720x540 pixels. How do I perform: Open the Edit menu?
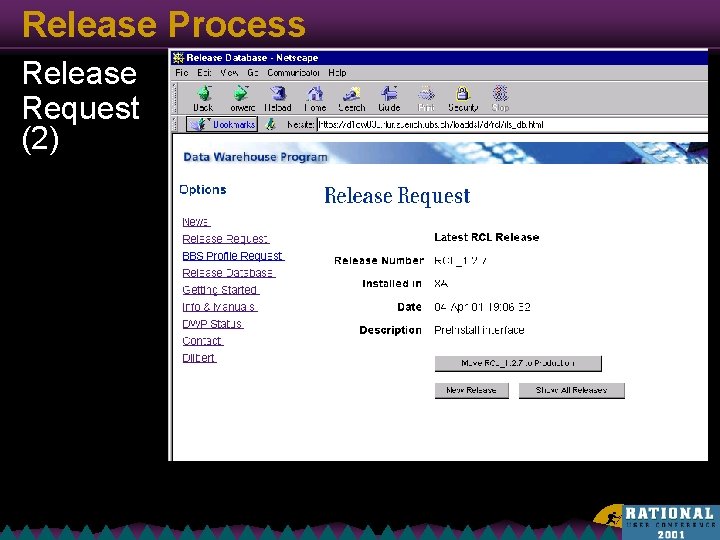pyautogui.click(x=204, y=73)
